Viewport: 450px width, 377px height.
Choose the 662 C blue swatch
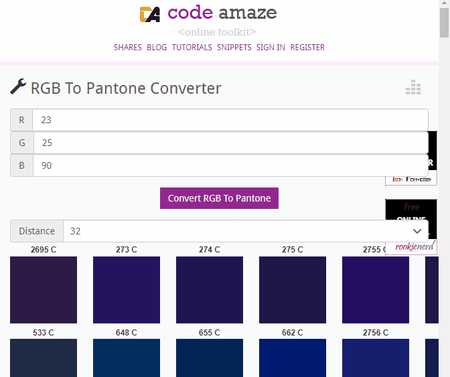coord(292,358)
